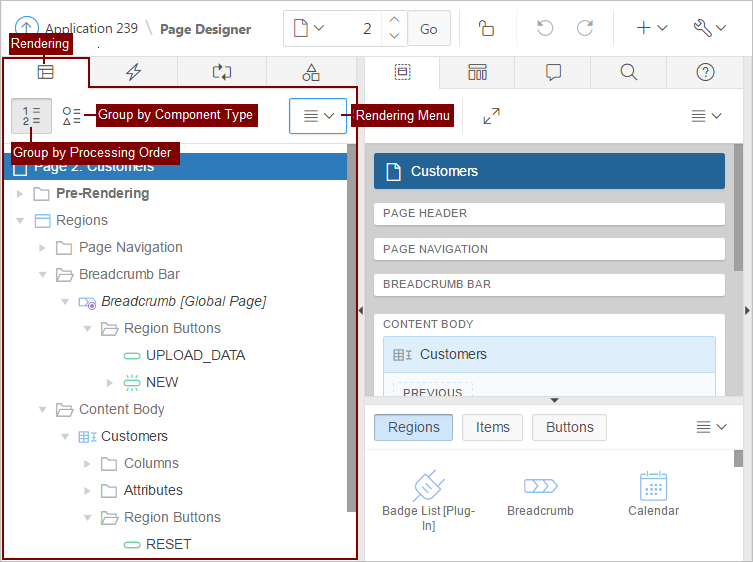Click the Go button

click(x=428, y=29)
